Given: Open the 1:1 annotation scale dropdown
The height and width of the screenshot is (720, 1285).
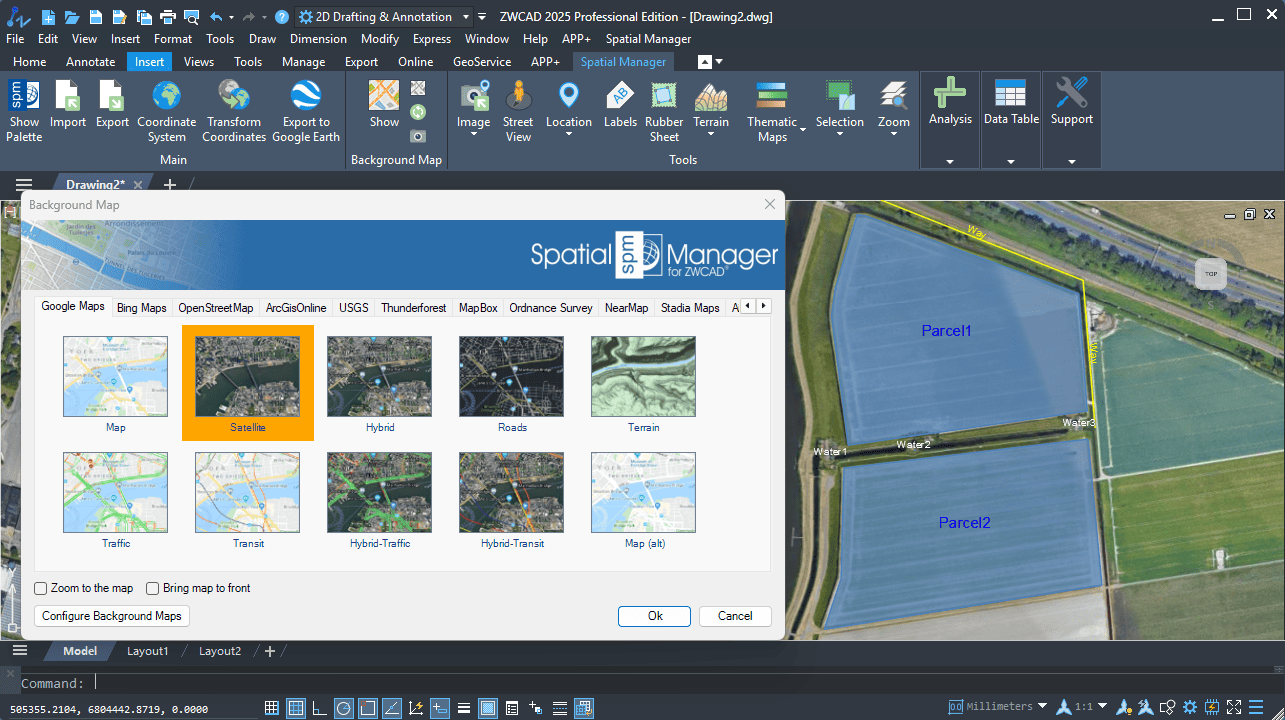Looking at the screenshot, I should click(1102, 706).
